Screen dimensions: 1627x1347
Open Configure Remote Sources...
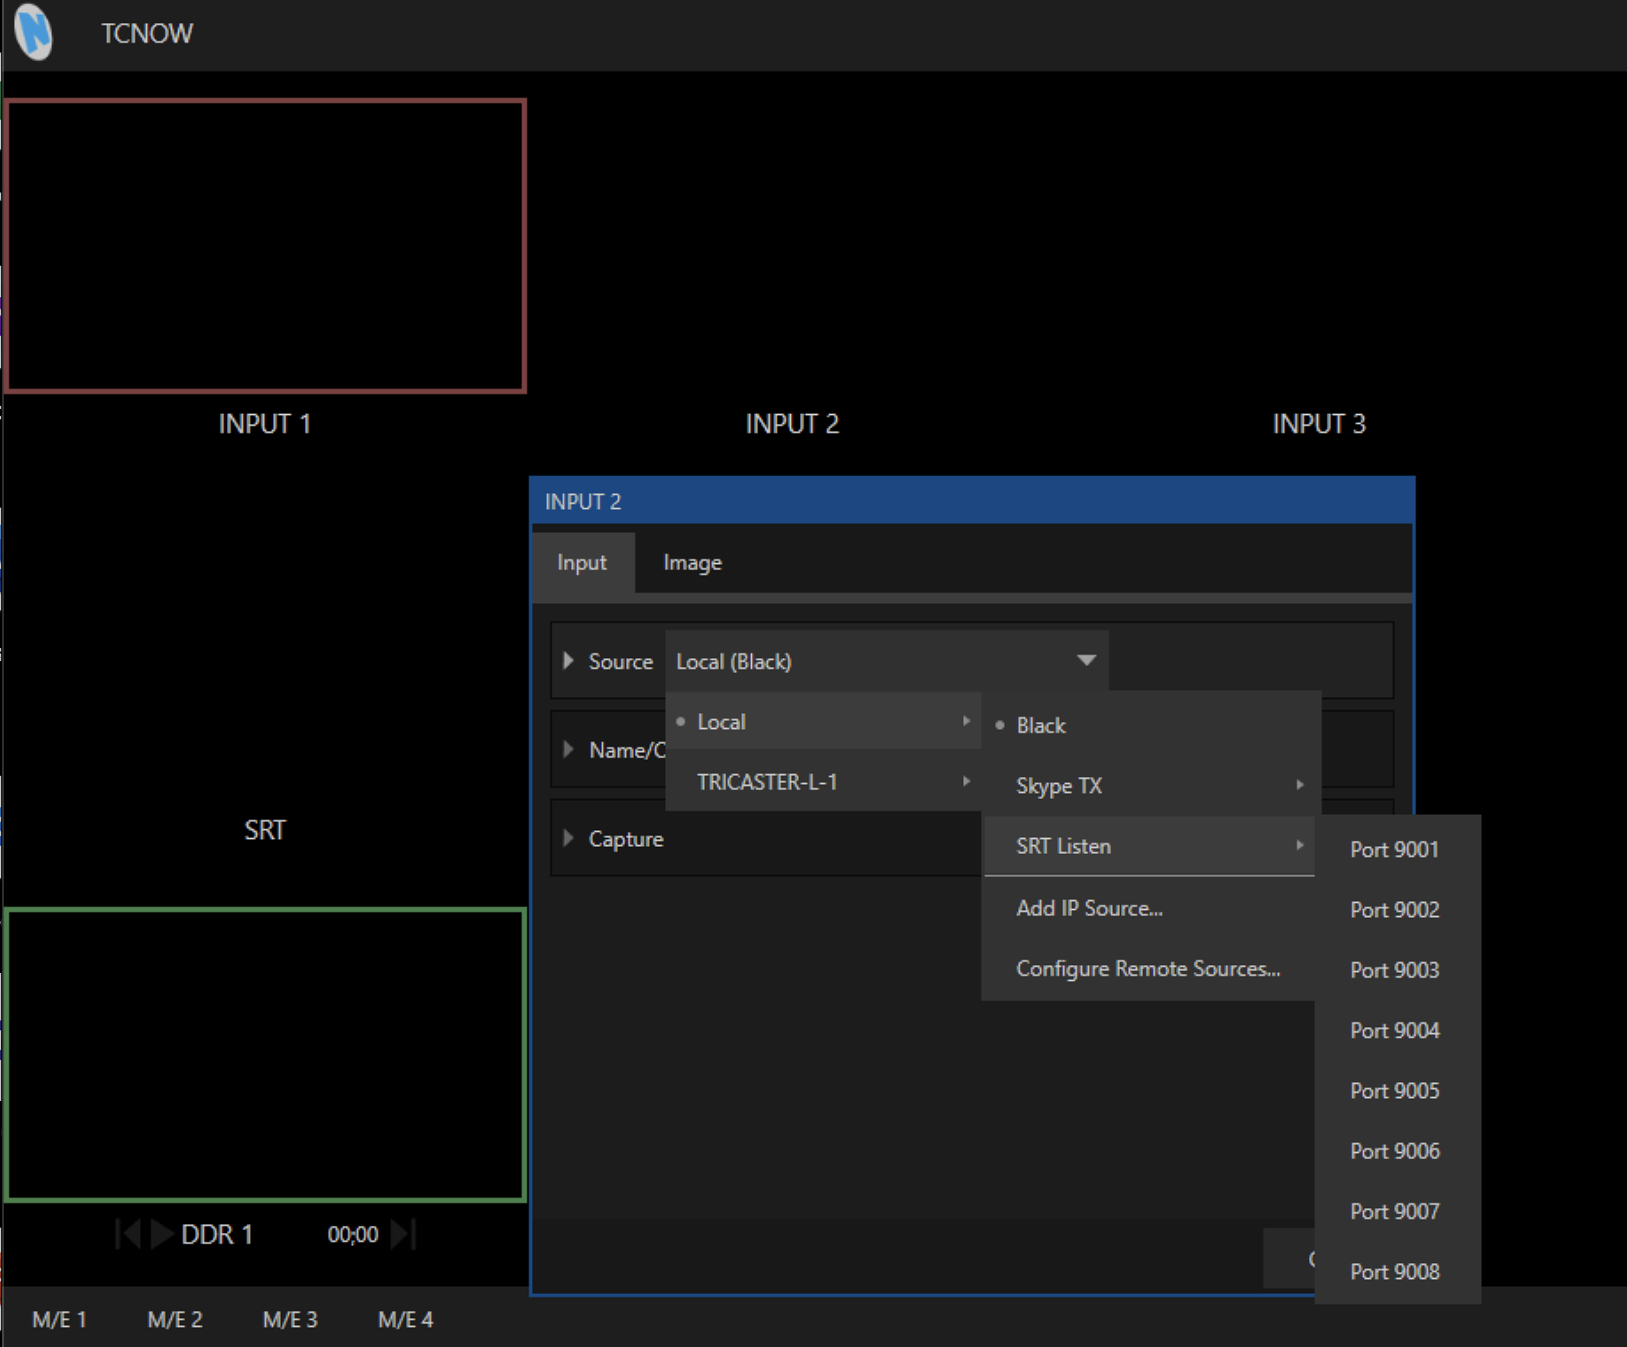pyautogui.click(x=1150, y=968)
